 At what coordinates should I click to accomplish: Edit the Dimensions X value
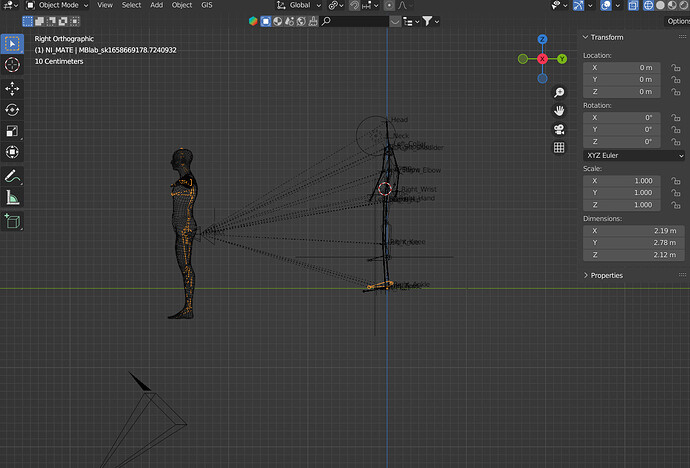pyautogui.click(x=634, y=231)
